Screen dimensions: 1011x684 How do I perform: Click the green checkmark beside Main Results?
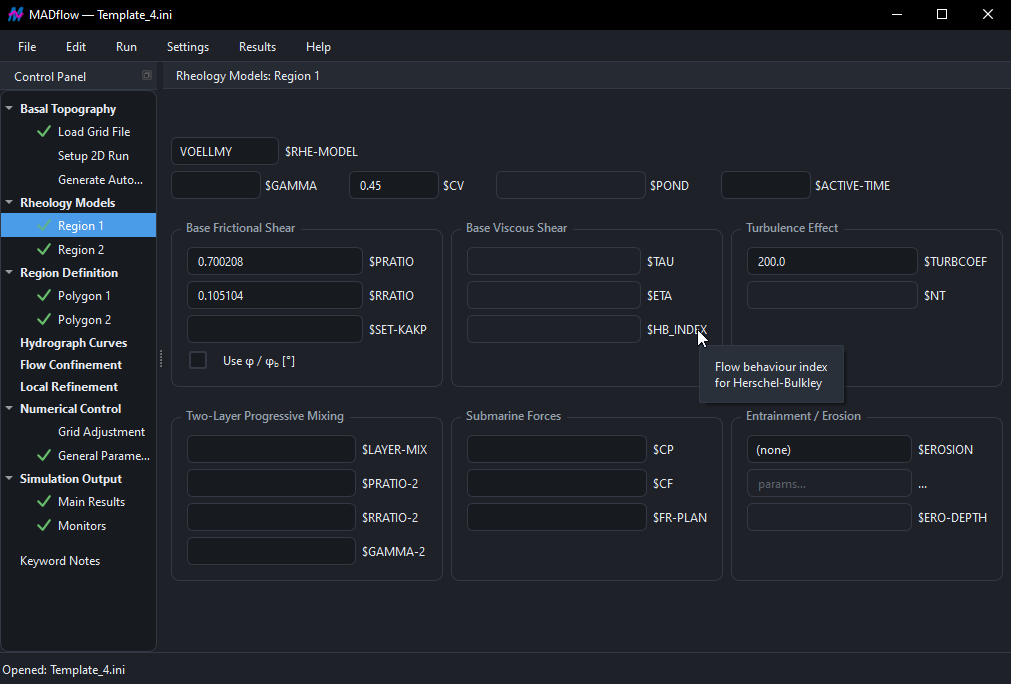[44, 502]
